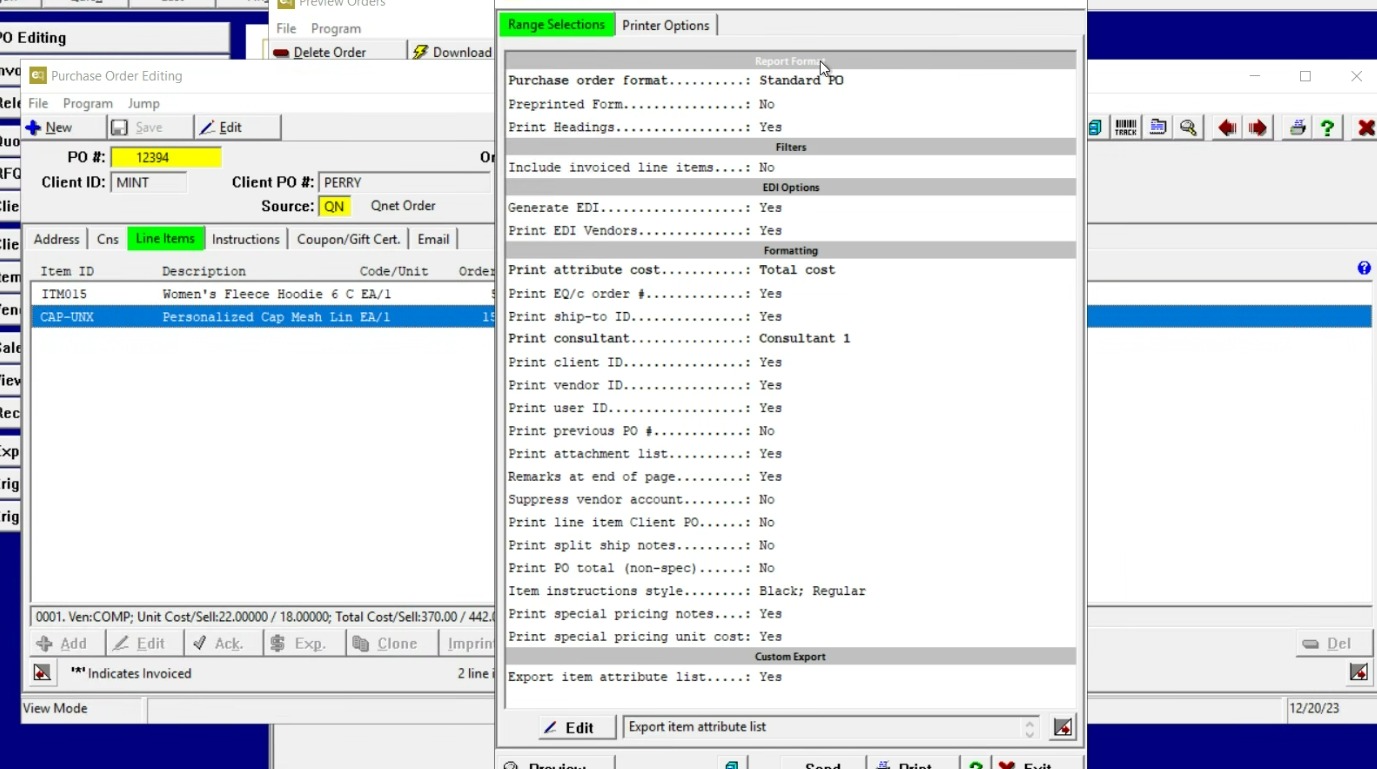Click the description field spinner arrows

click(1030, 728)
